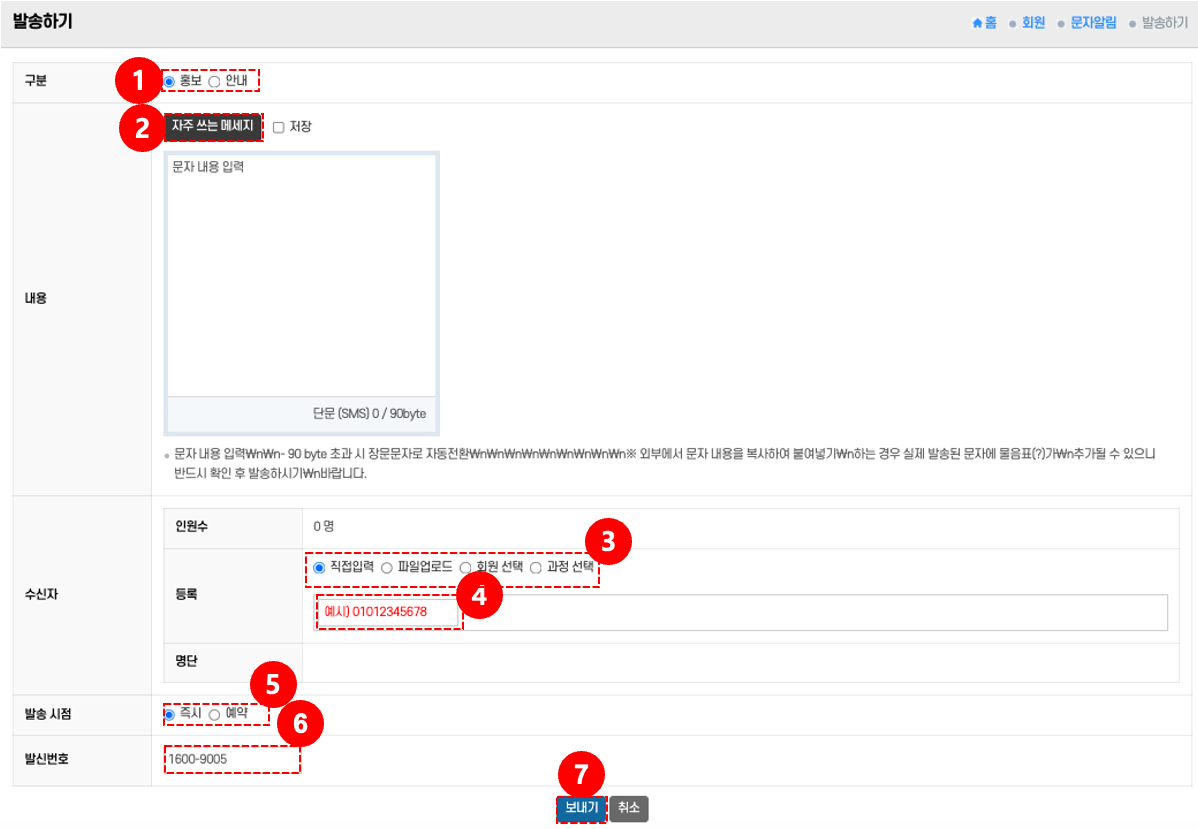This screenshot has height=829, width=1198.
Task: Click the red number 7 marker badge
Action: pos(581,774)
